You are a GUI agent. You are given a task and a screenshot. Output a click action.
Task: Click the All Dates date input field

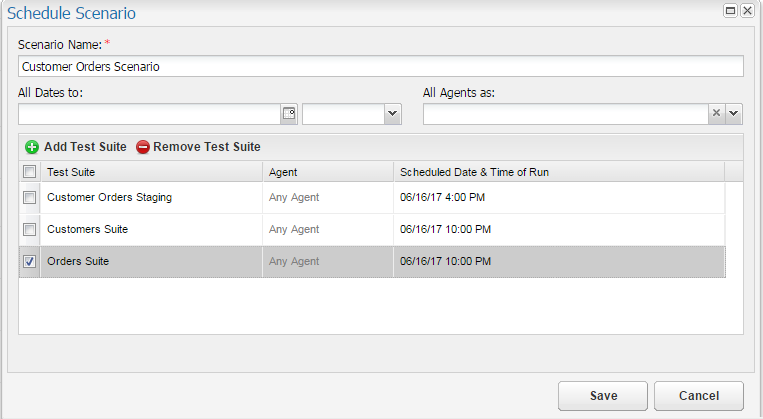coord(148,114)
